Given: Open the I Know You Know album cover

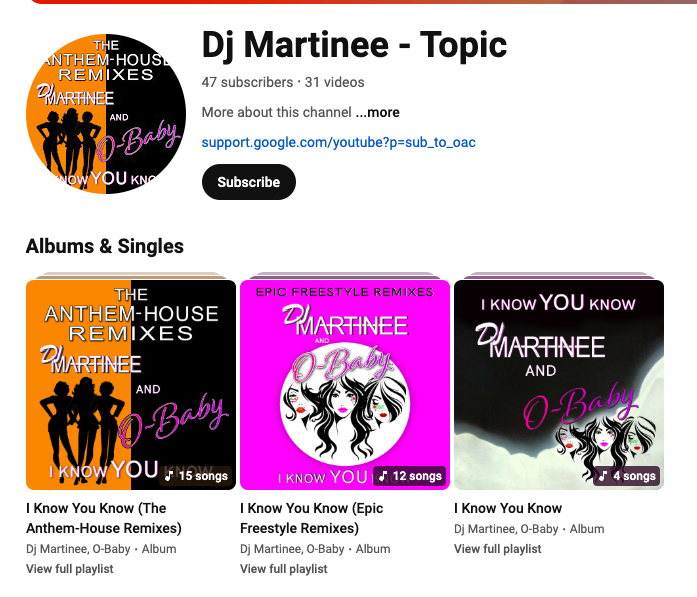Looking at the screenshot, I should coord(559,385).
